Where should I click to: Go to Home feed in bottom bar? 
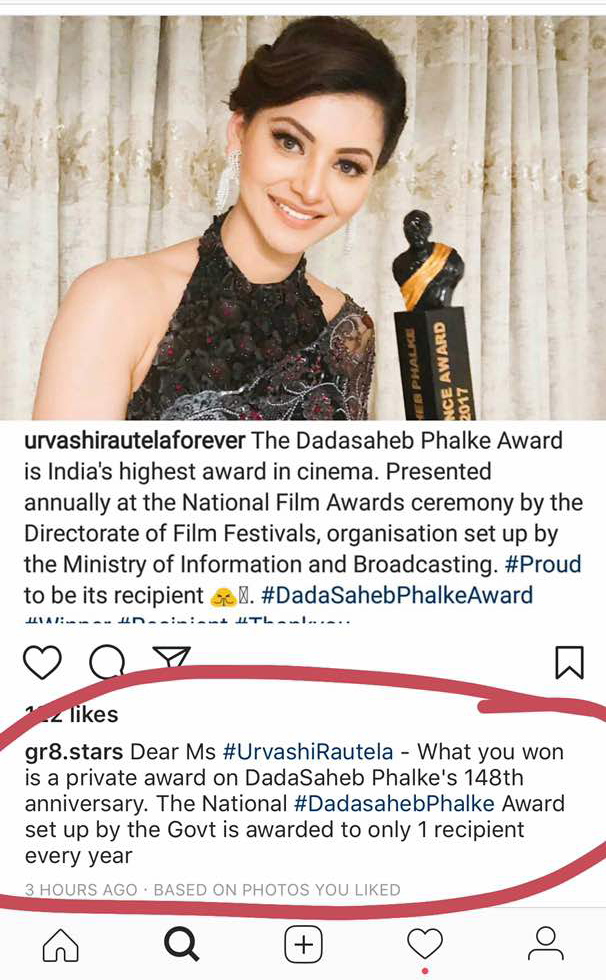[x=61, y=944]
